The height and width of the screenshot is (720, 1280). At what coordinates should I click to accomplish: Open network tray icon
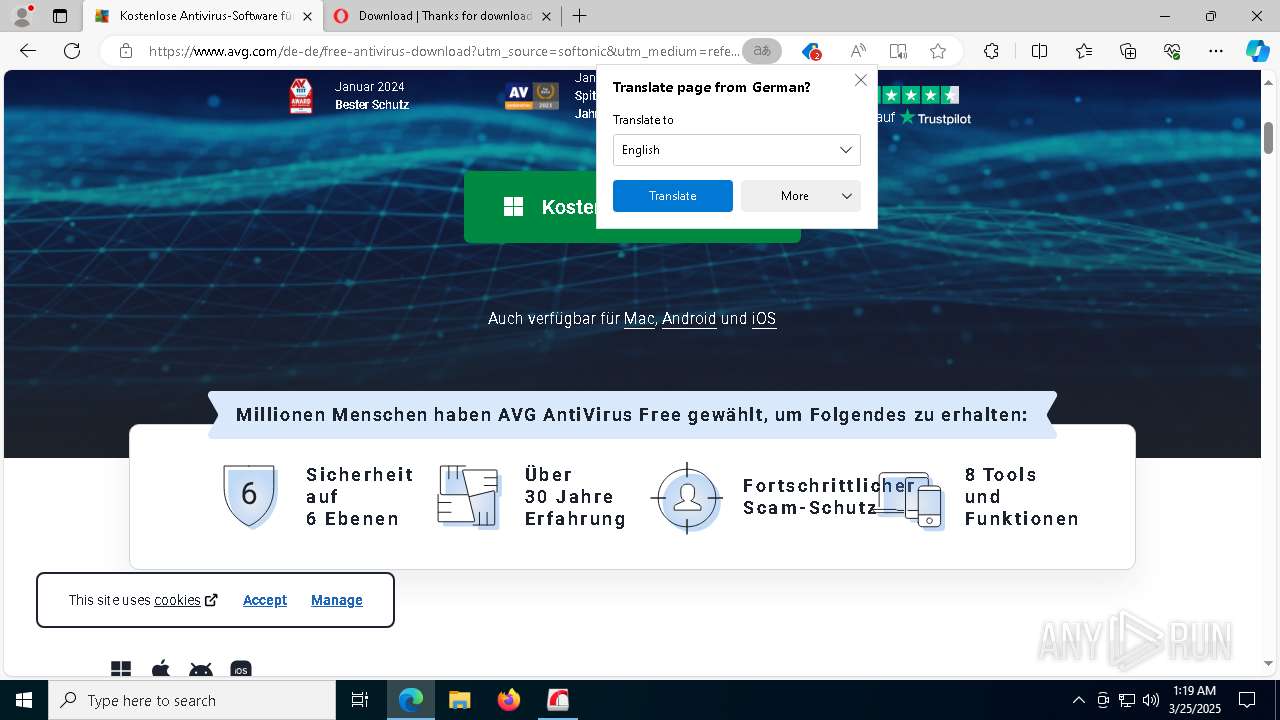click(x=1127, y=700)
